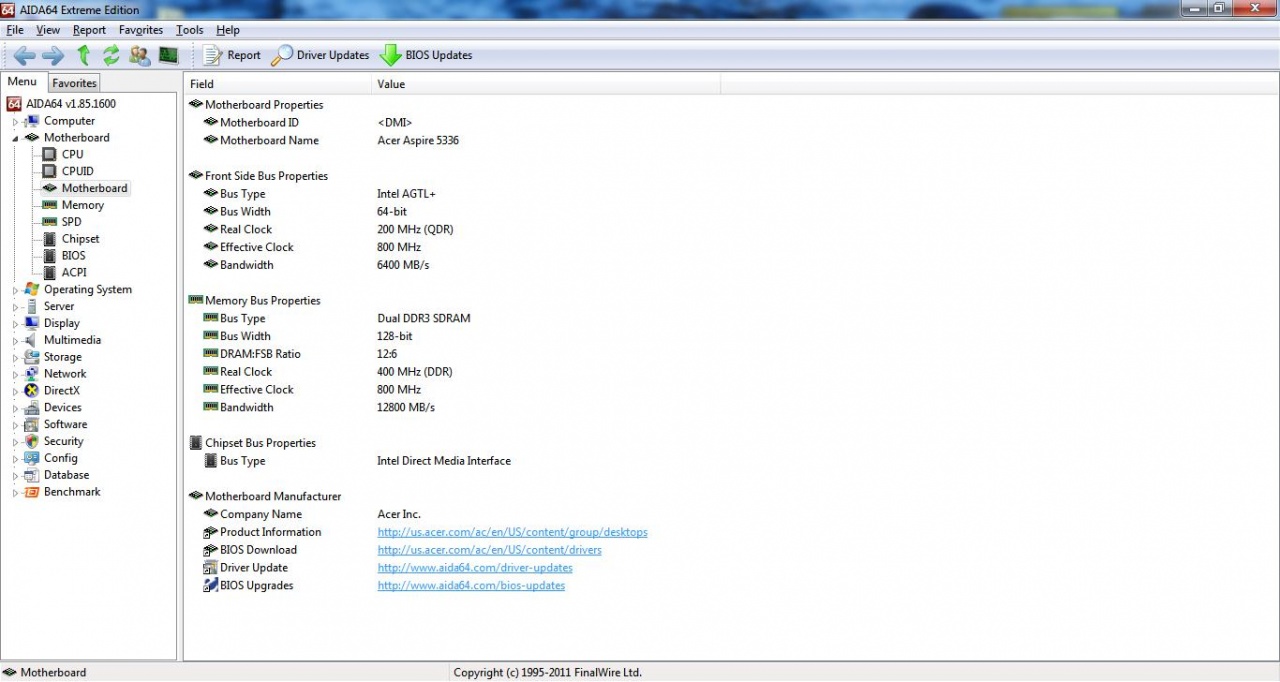Viewport: 1280px width, 682px height.
Task: Select the CPUID item in the tree
Action: (x=77, y=171)
